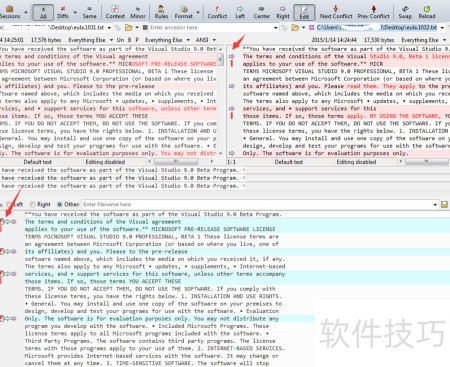
Task: Open the Rules settings icon
Action: tap(161, 12)
